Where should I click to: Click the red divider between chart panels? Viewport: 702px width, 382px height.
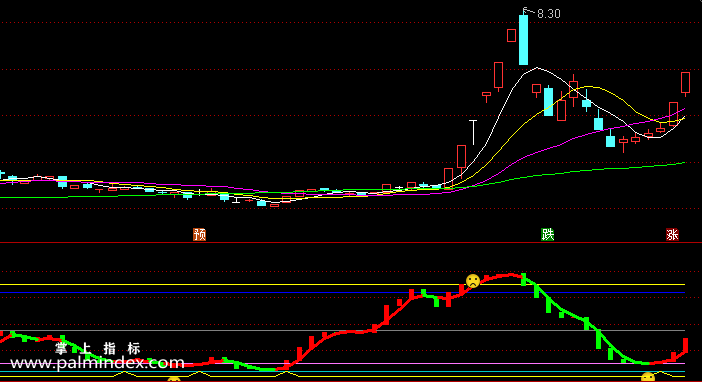click(x=351, y=242)
